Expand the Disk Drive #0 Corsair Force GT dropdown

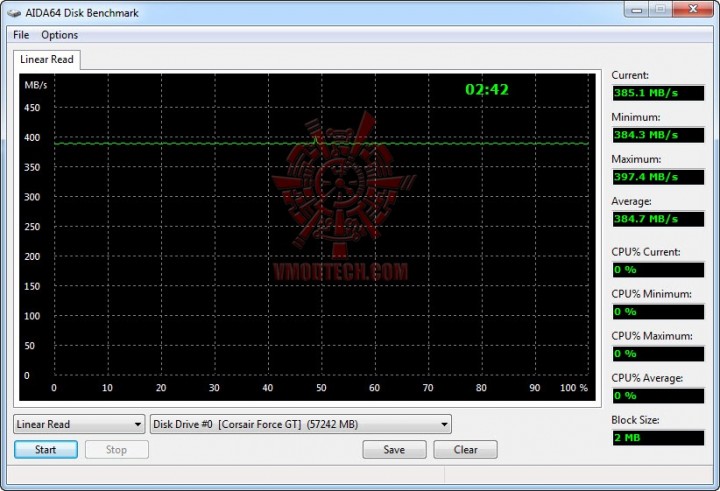point(301,424)
